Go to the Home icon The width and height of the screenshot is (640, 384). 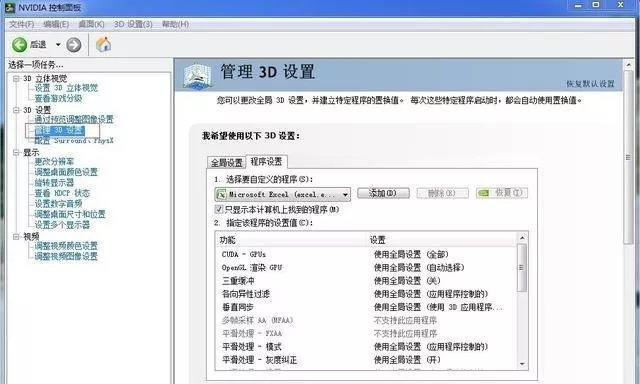(x=104, y=44)
